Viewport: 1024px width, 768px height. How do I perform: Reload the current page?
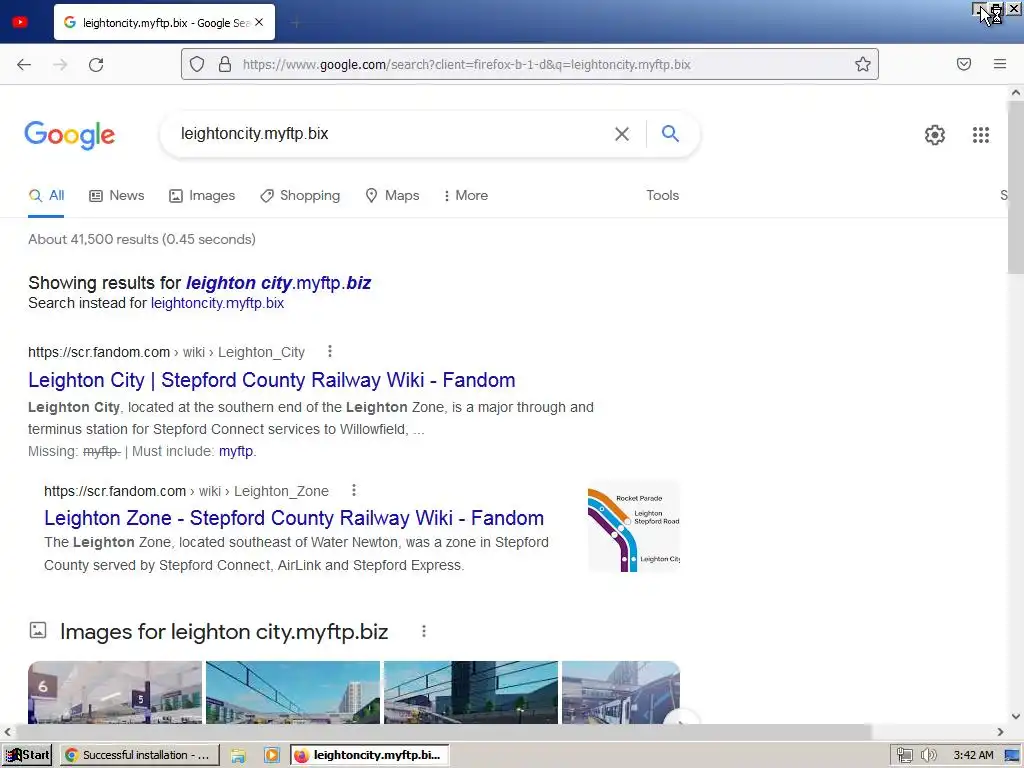click(96, 64)
